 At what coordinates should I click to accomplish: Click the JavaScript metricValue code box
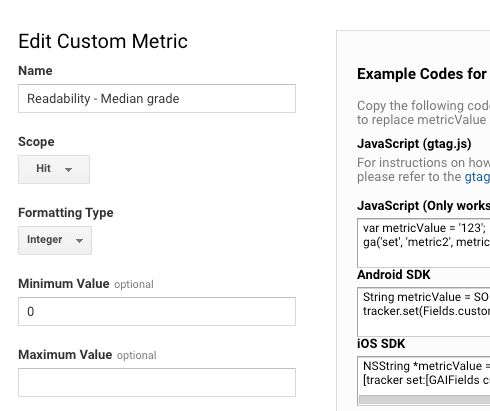click(424, 243)
